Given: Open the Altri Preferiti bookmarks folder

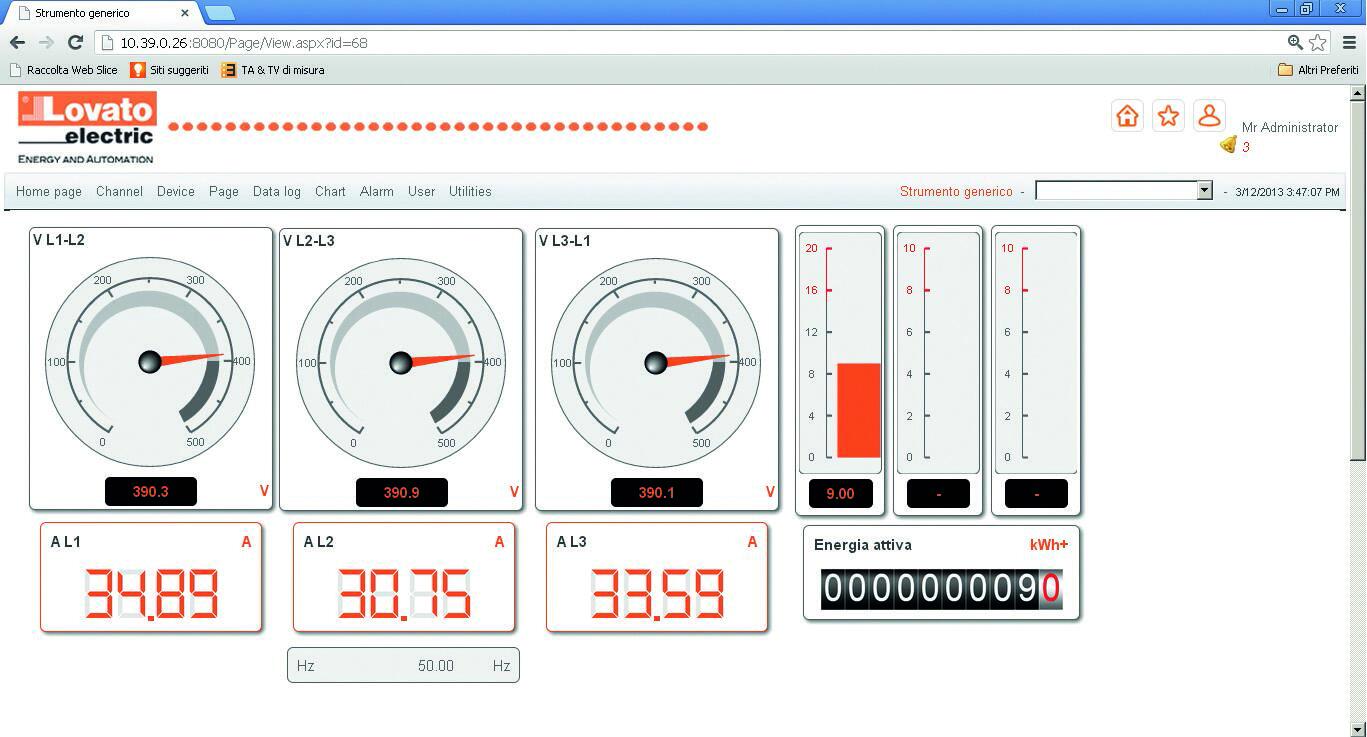Looking at the screenshot, I should tap(1317, 70).
